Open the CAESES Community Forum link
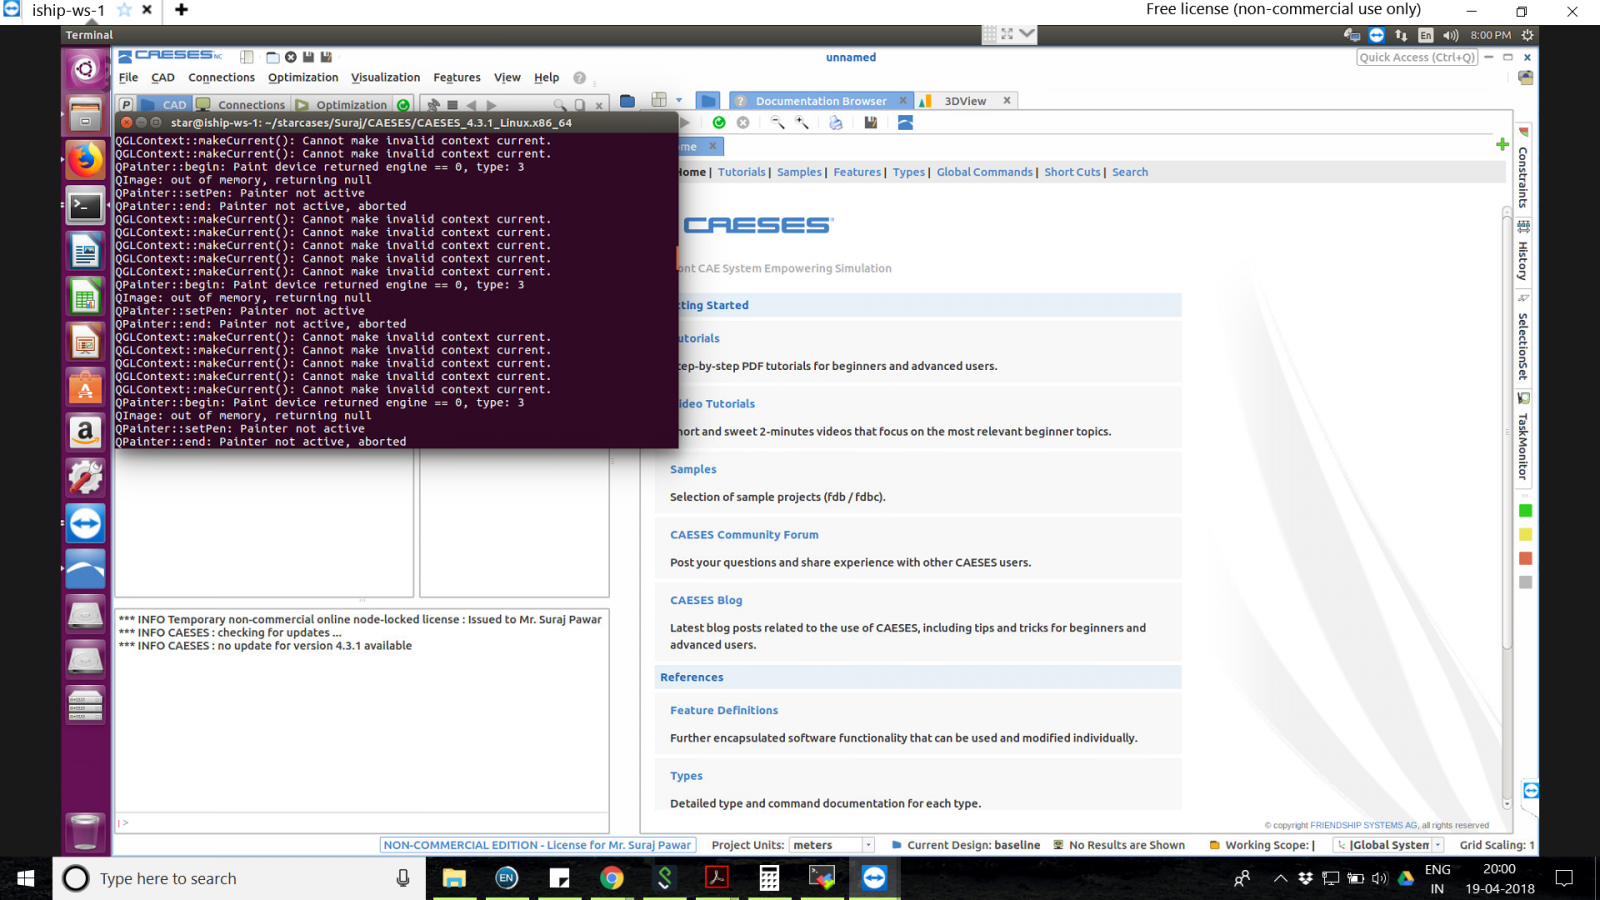This screenshot has width=1600, height=900. [x=744, y=535]
